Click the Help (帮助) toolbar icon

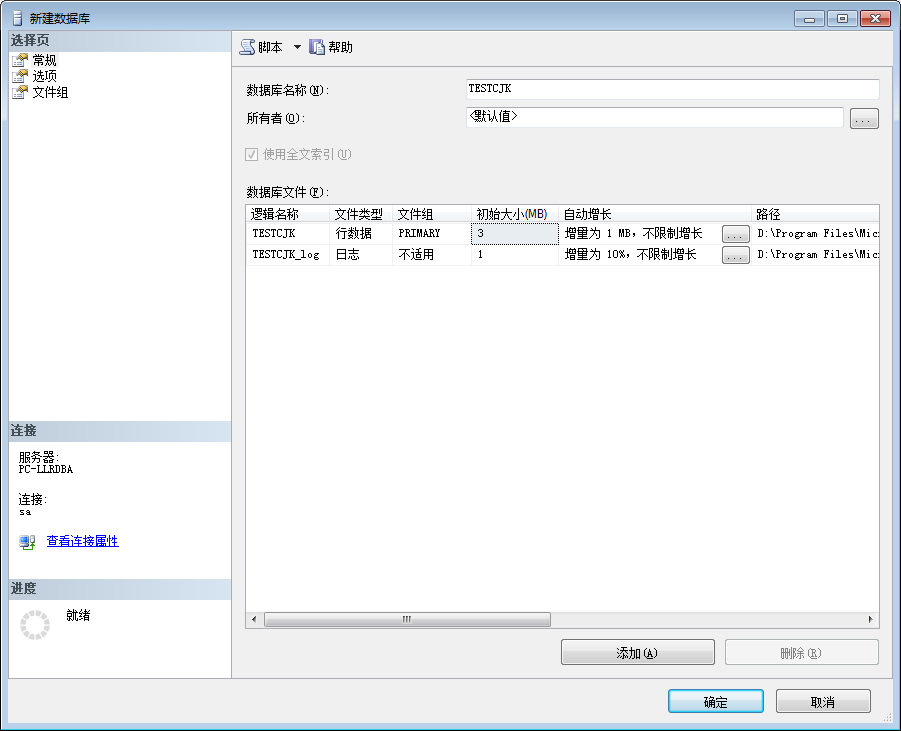[x=317, y=47]
